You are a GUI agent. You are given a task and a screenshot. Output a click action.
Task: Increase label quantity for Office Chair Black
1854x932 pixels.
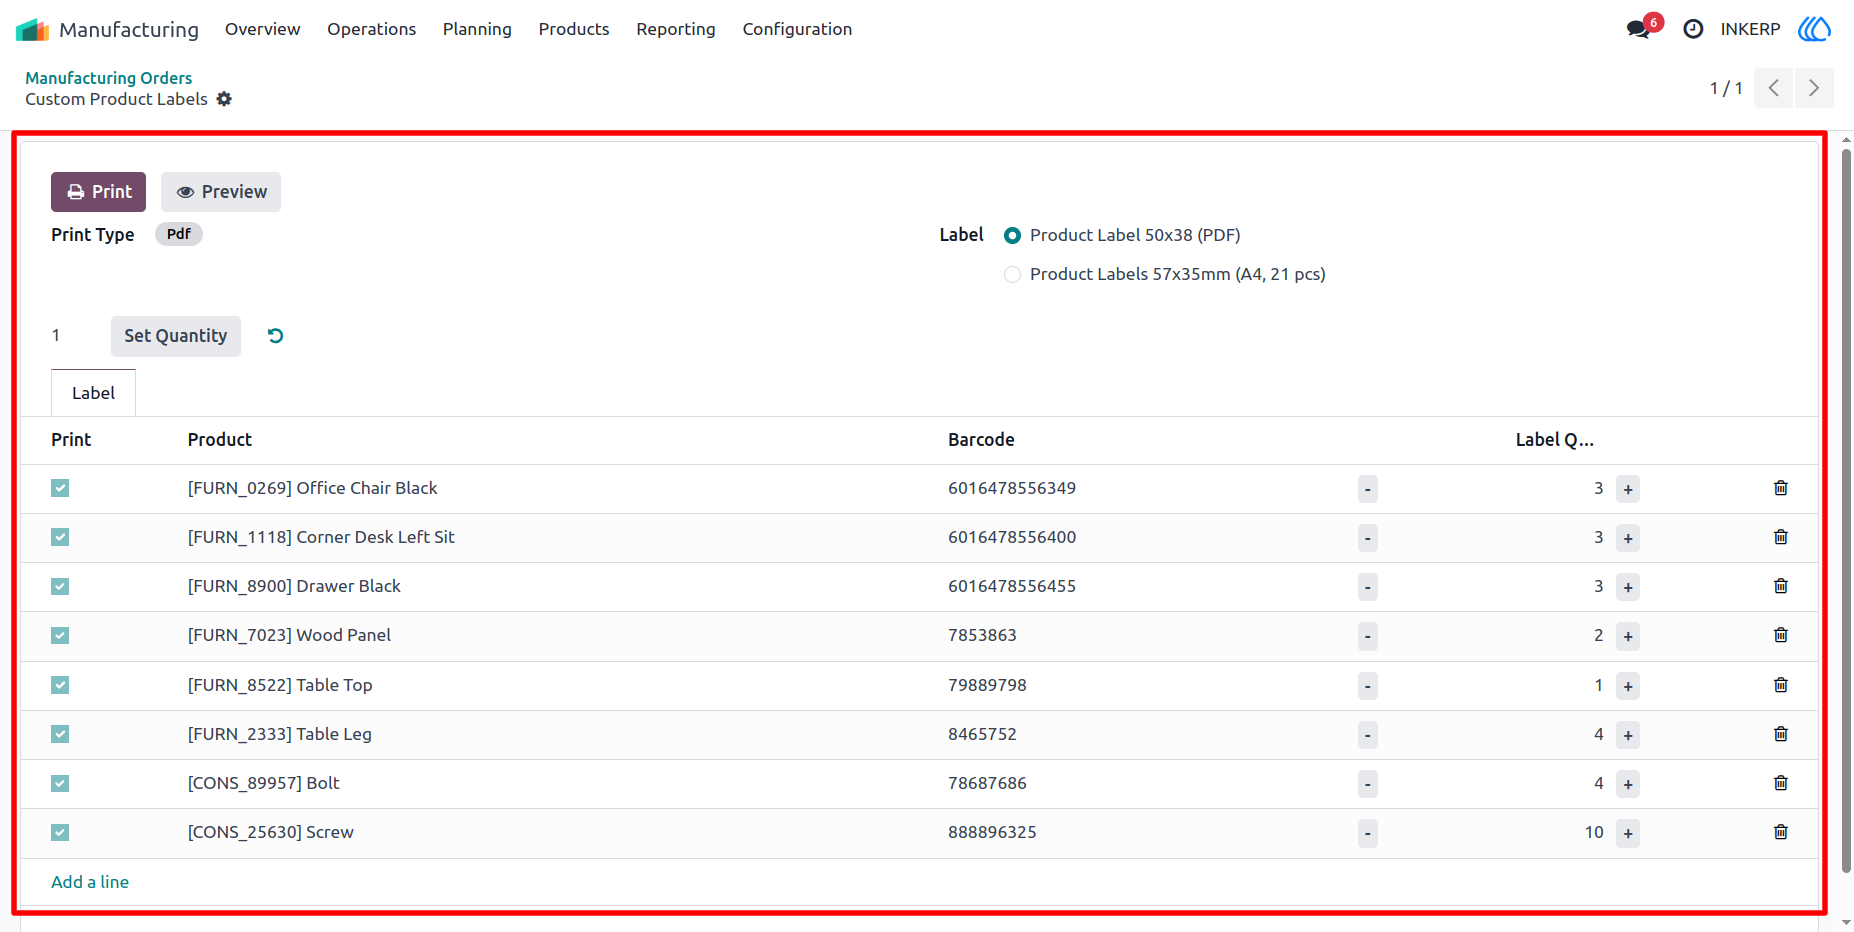[1628, 489]
